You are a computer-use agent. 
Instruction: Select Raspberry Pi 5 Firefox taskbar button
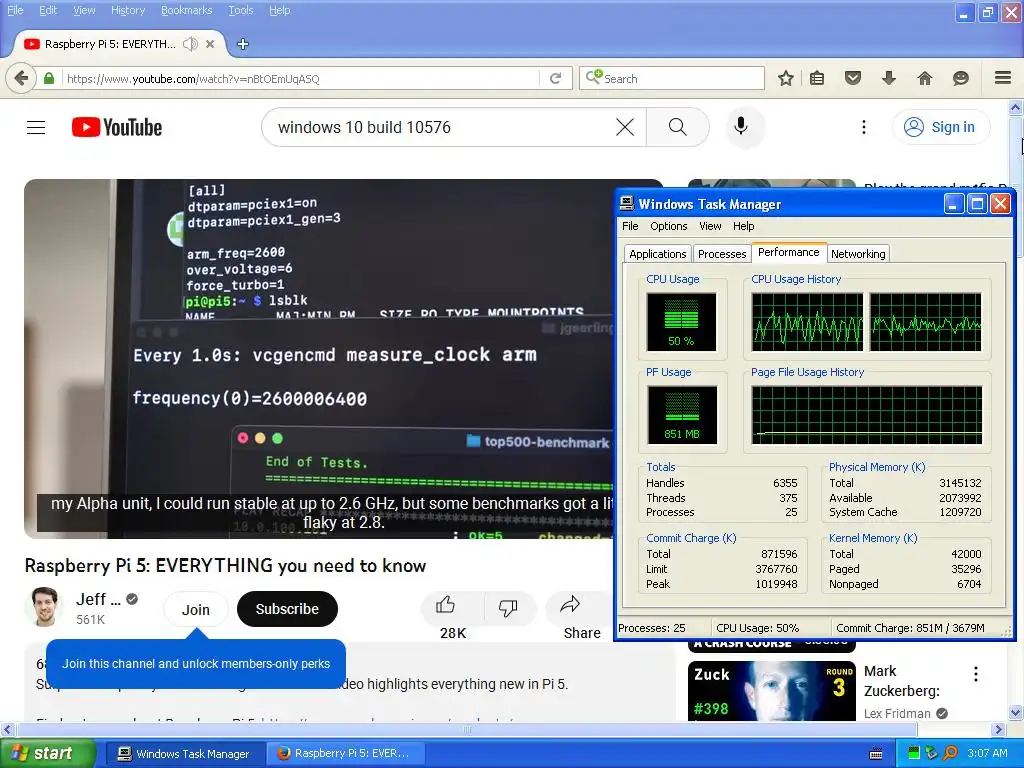(344, 754)
